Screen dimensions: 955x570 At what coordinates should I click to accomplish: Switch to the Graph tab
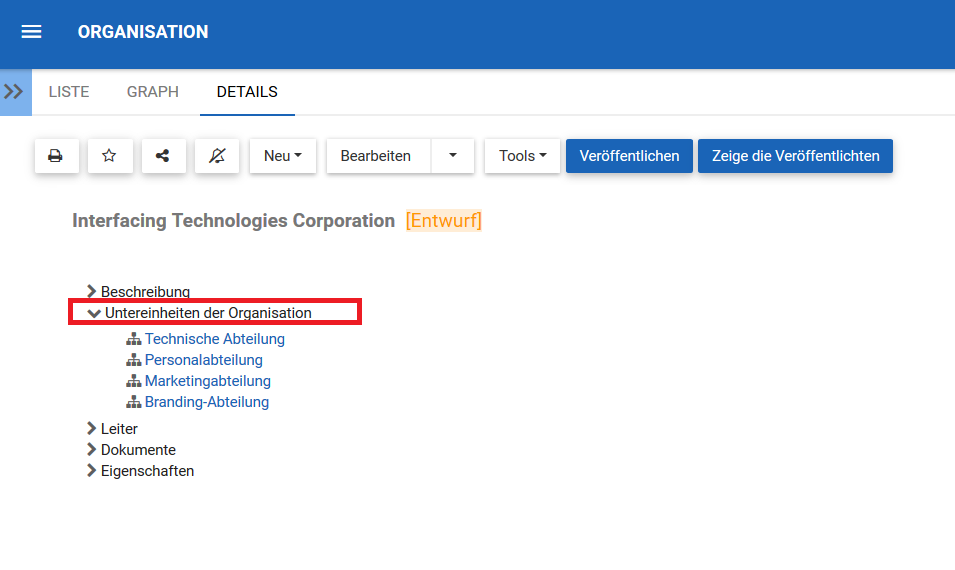coord(153,92)
